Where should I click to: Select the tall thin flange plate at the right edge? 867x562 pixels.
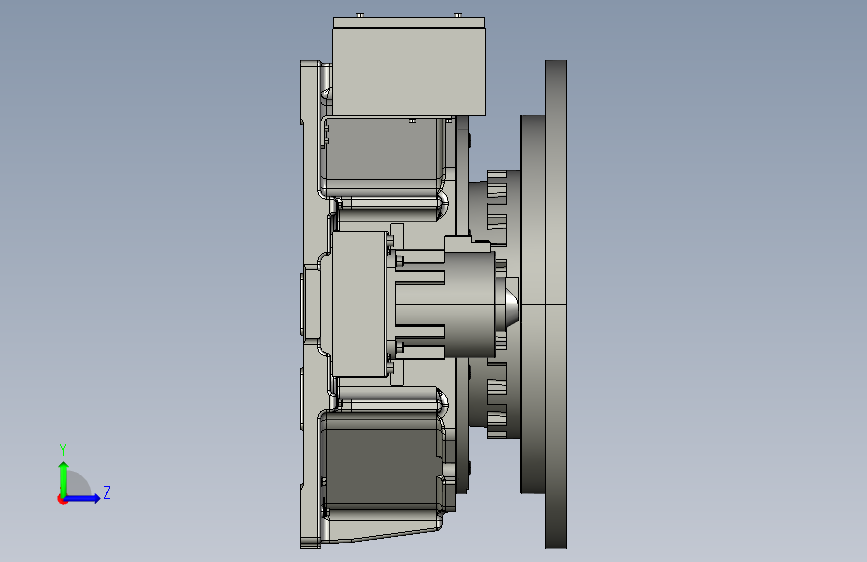556,304
